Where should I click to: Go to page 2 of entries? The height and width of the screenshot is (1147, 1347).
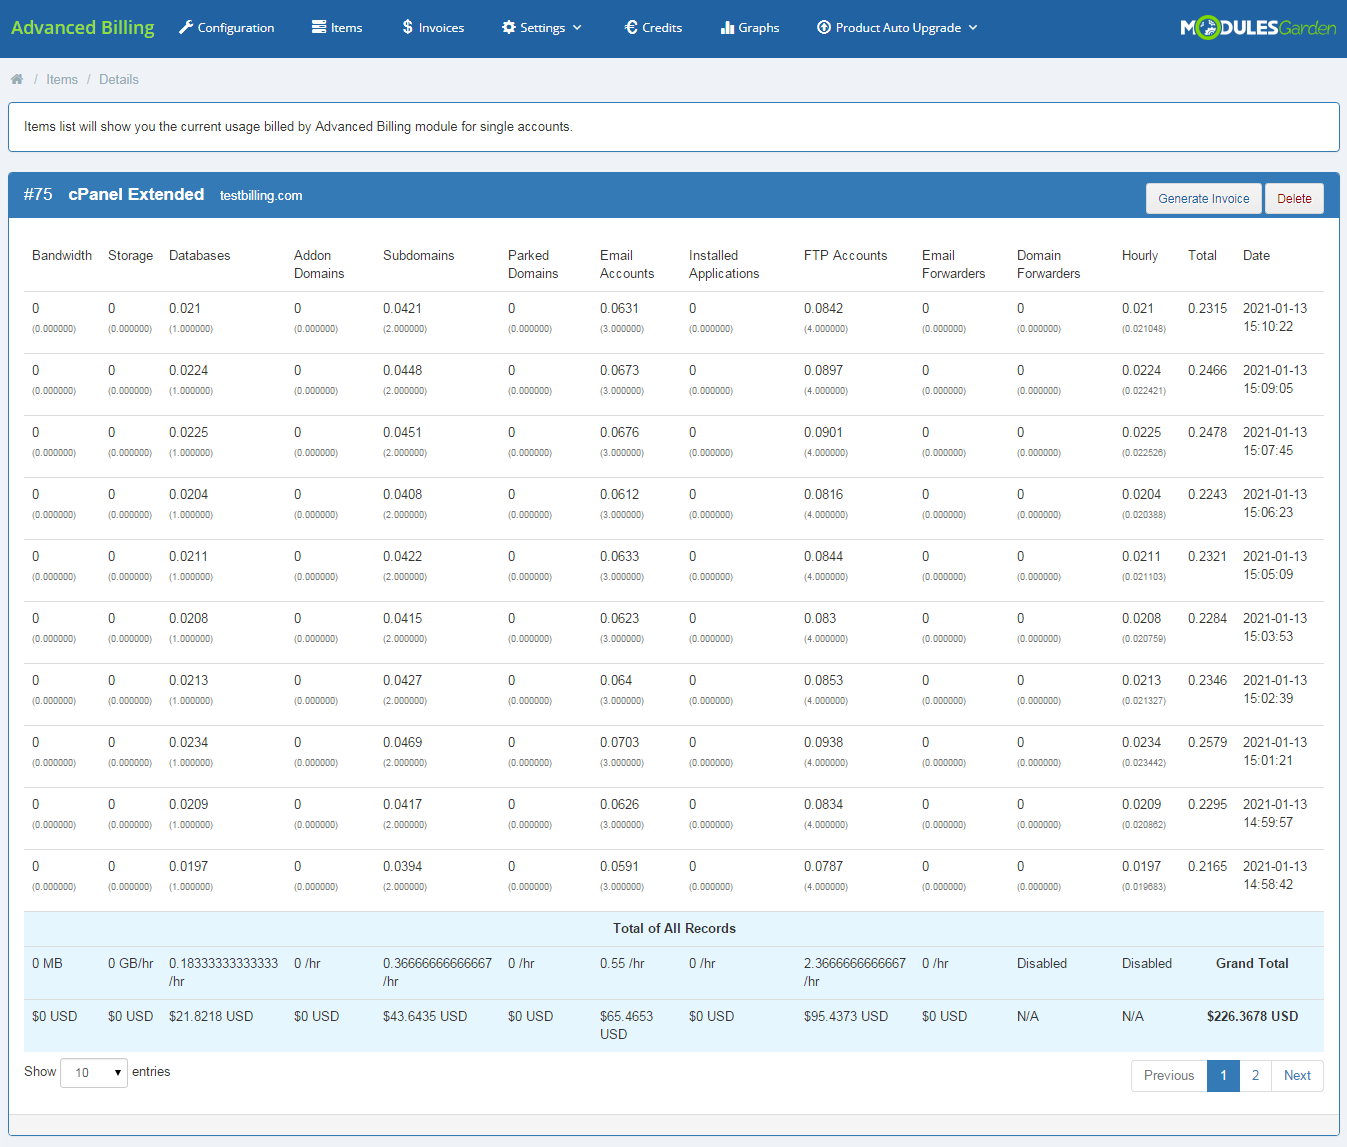click(1255, 1075)
